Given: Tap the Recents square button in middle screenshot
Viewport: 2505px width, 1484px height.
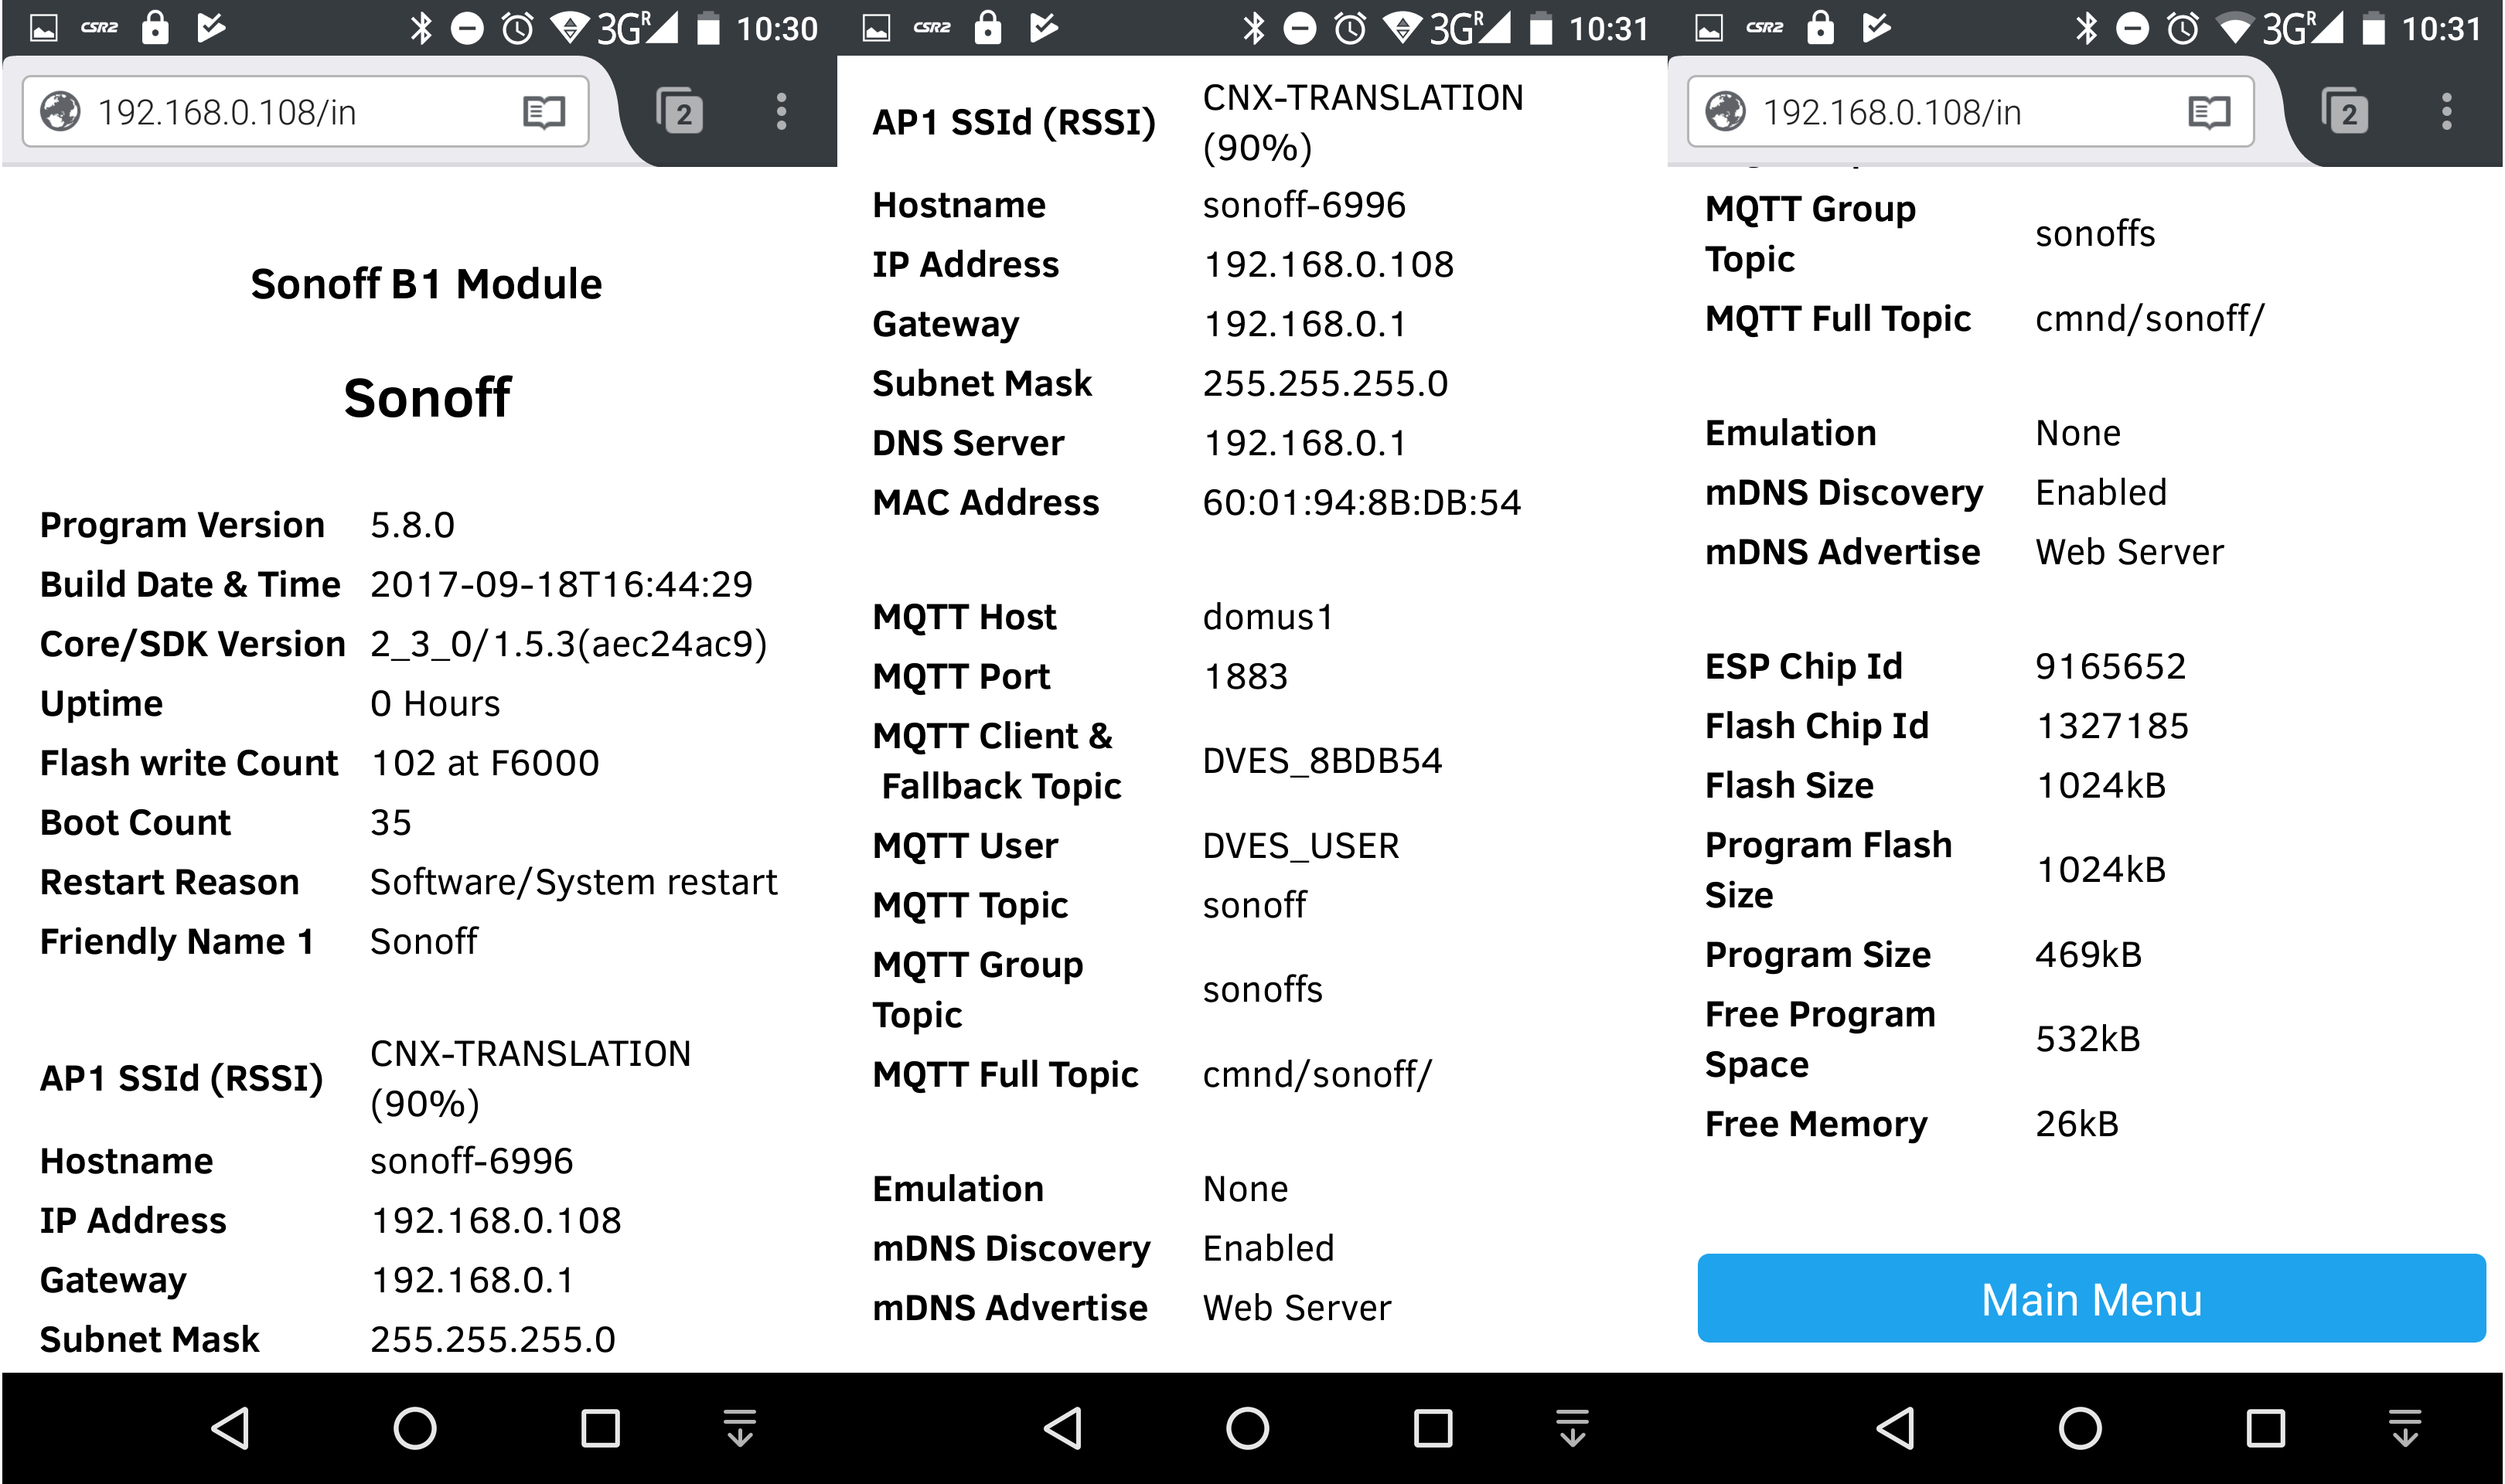Looking at the screenshot, I should (1432, 1428).
